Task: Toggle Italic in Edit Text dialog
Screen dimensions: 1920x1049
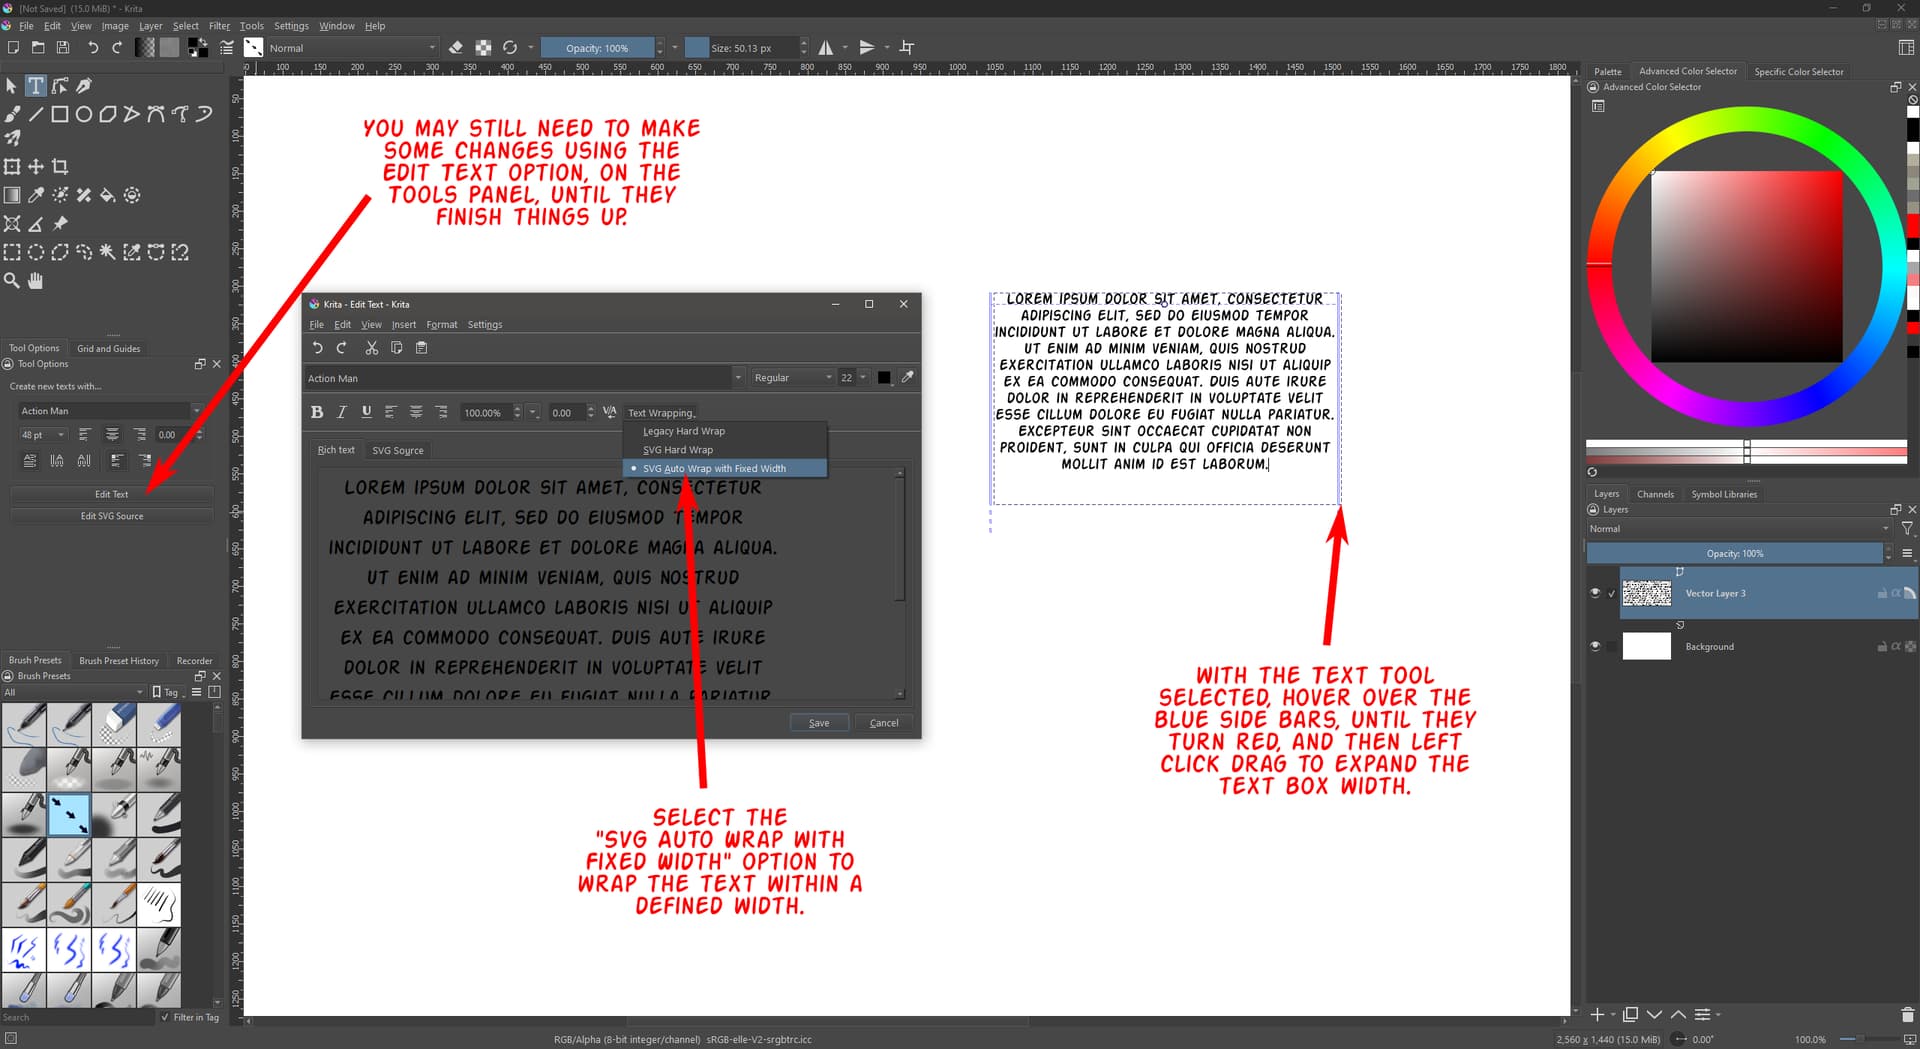Action: click(342, 412)
